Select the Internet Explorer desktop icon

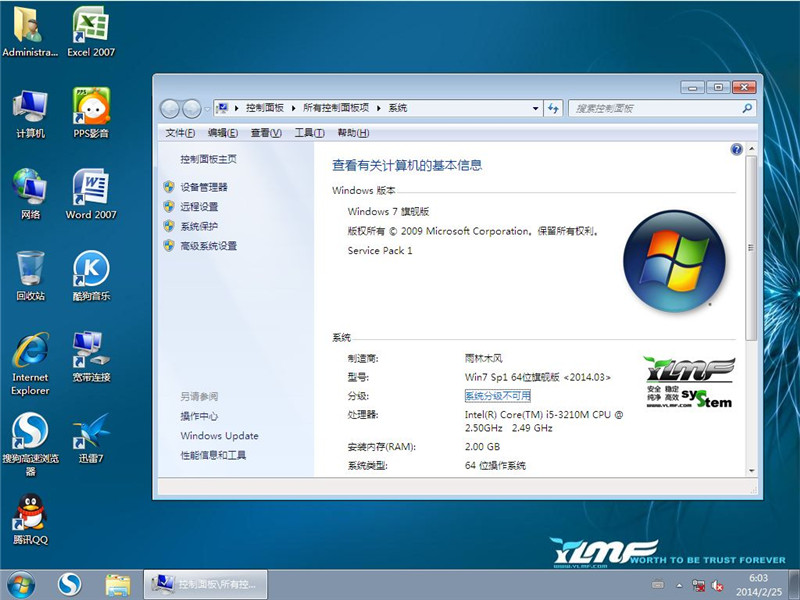point(30,363)
